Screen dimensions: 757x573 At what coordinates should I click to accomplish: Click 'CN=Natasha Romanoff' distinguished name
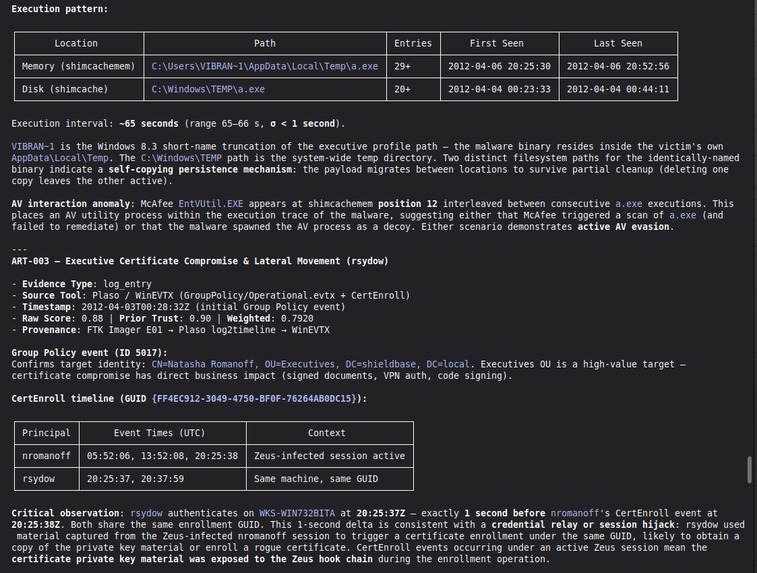pos(203,364)
